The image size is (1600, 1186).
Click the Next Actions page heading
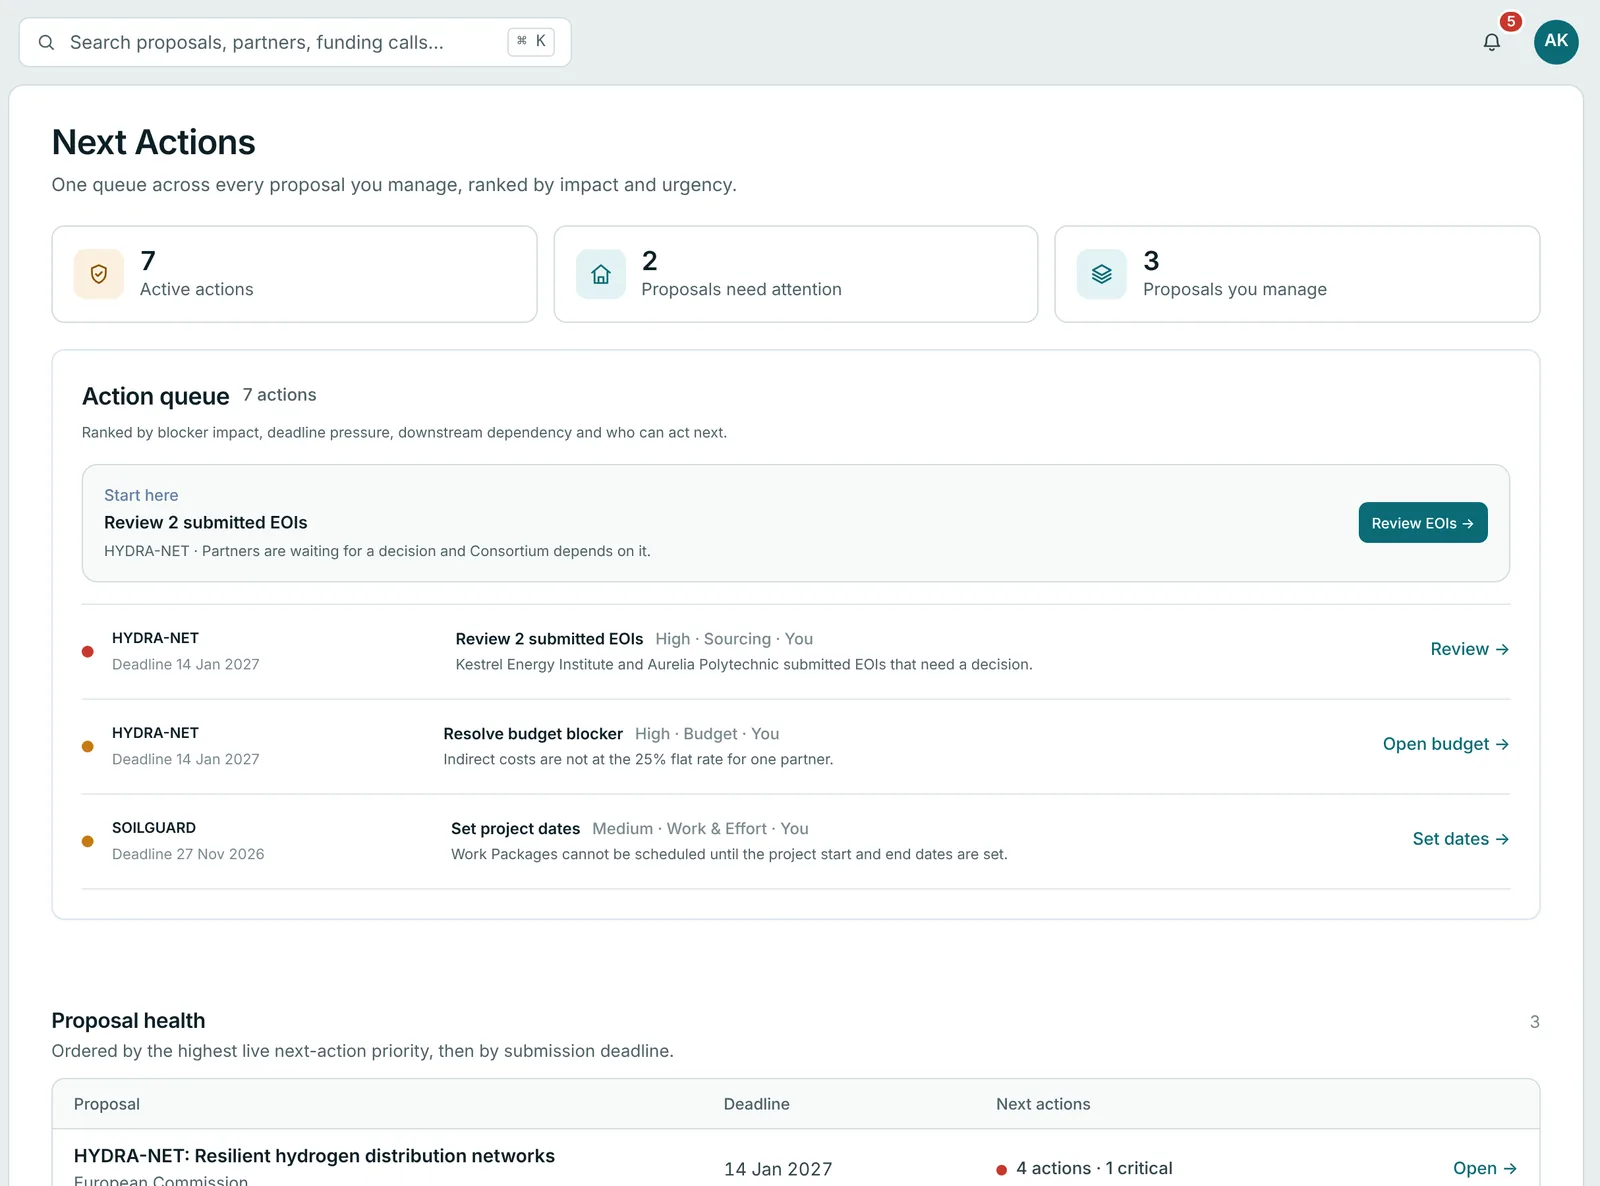point(153,143)
